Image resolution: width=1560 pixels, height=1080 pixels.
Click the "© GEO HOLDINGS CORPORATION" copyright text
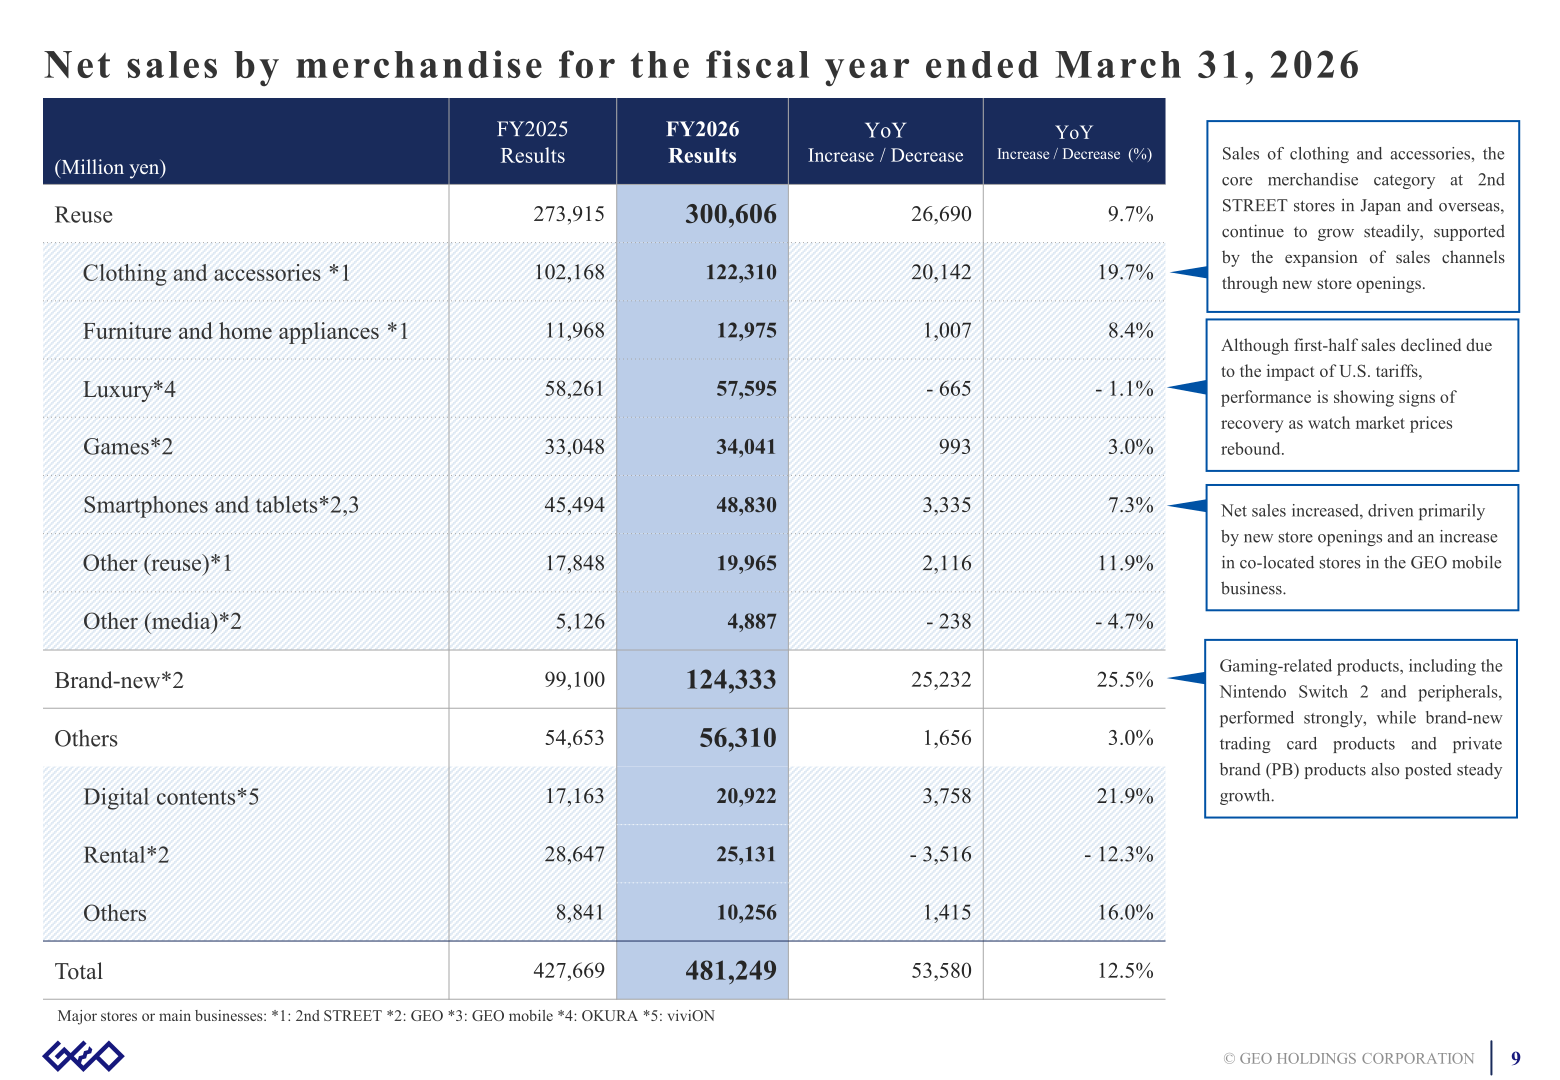(x=1348, y=1058)
